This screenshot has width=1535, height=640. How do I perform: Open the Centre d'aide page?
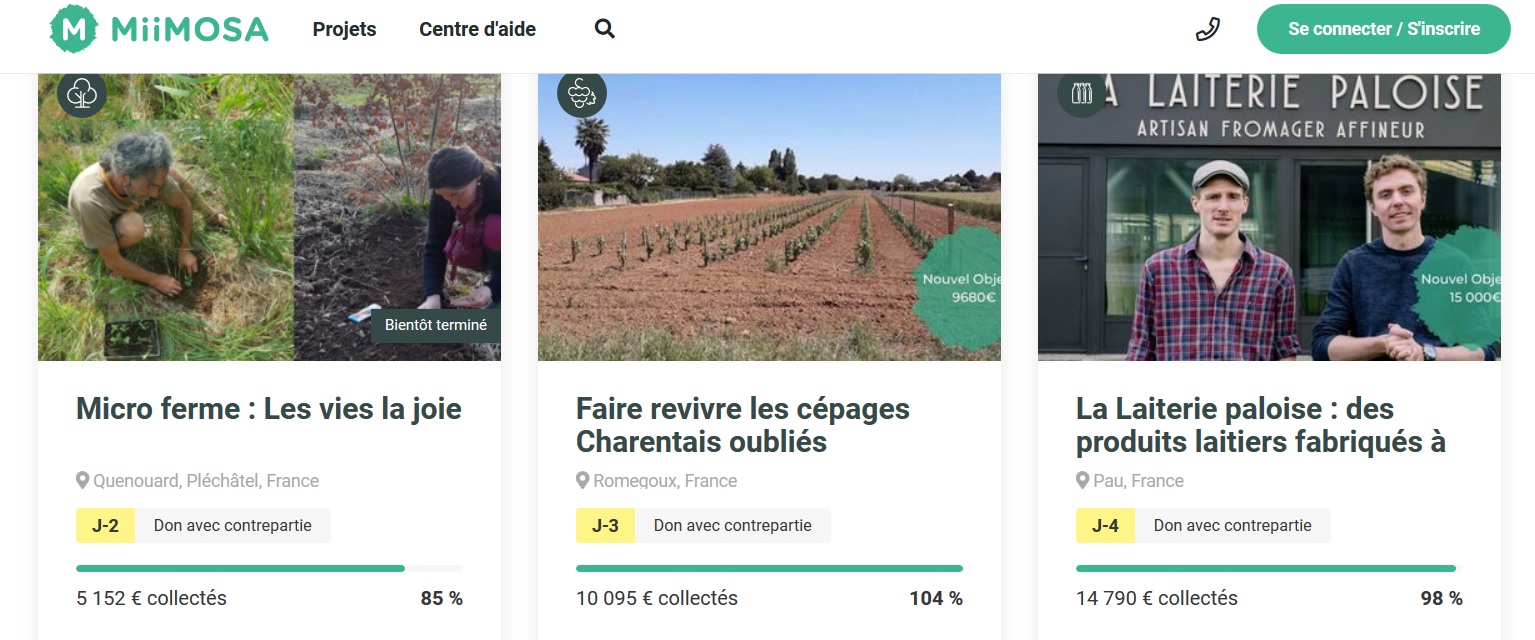click(x=477, y=29)
